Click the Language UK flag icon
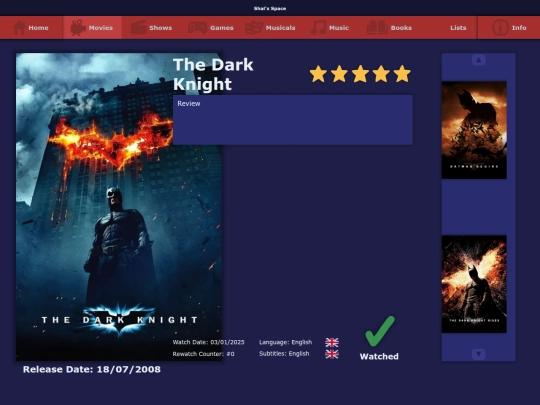 click(x=332, y=342)
